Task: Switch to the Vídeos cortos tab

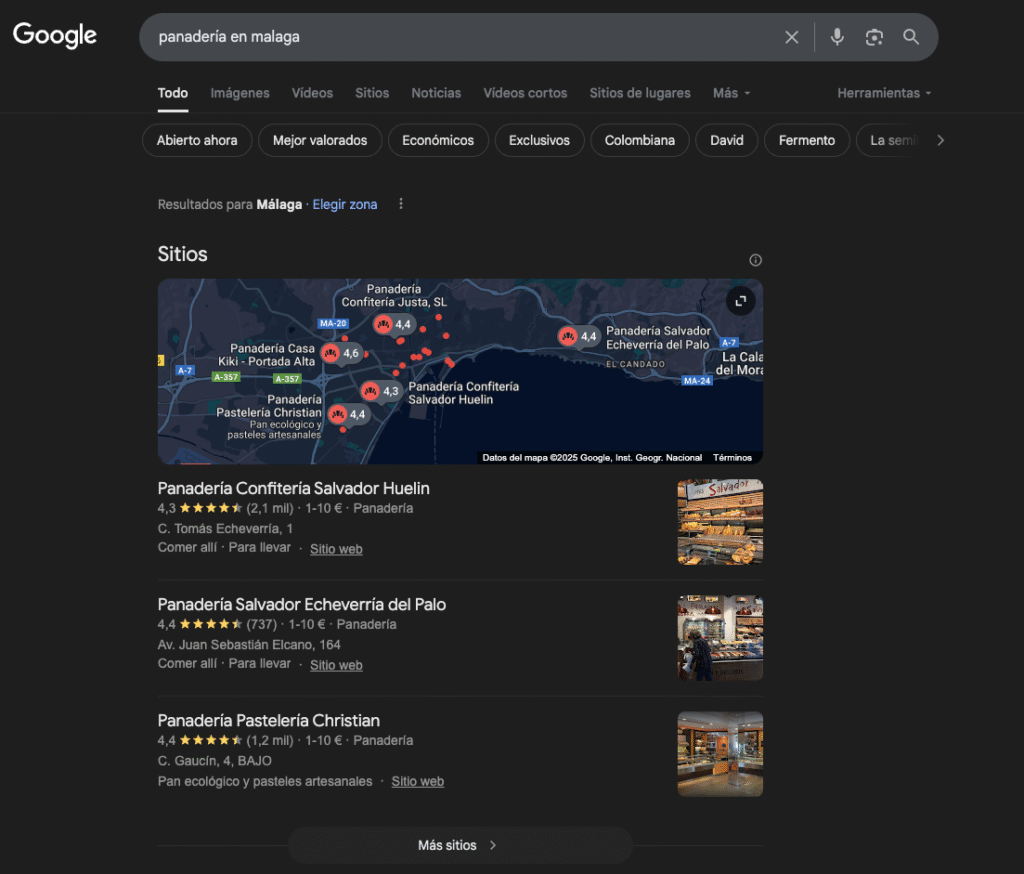Action: pyautogui.click(x=525, y=93)
